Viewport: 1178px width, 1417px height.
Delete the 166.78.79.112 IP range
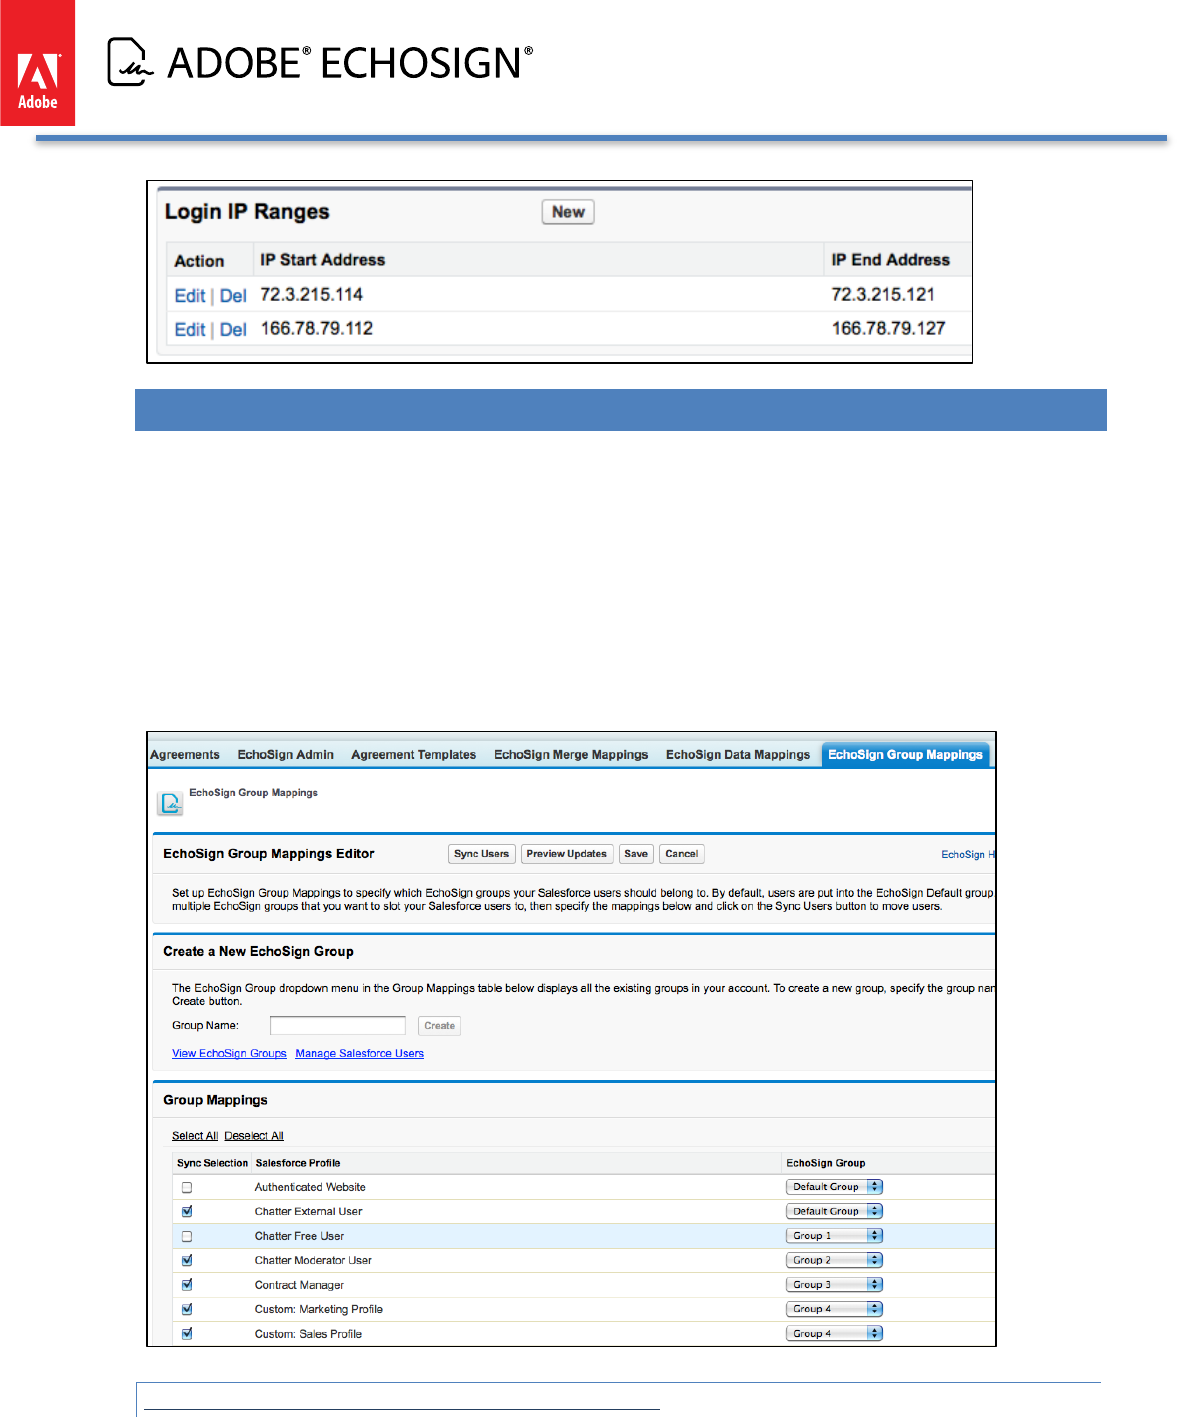pos(233,330)
